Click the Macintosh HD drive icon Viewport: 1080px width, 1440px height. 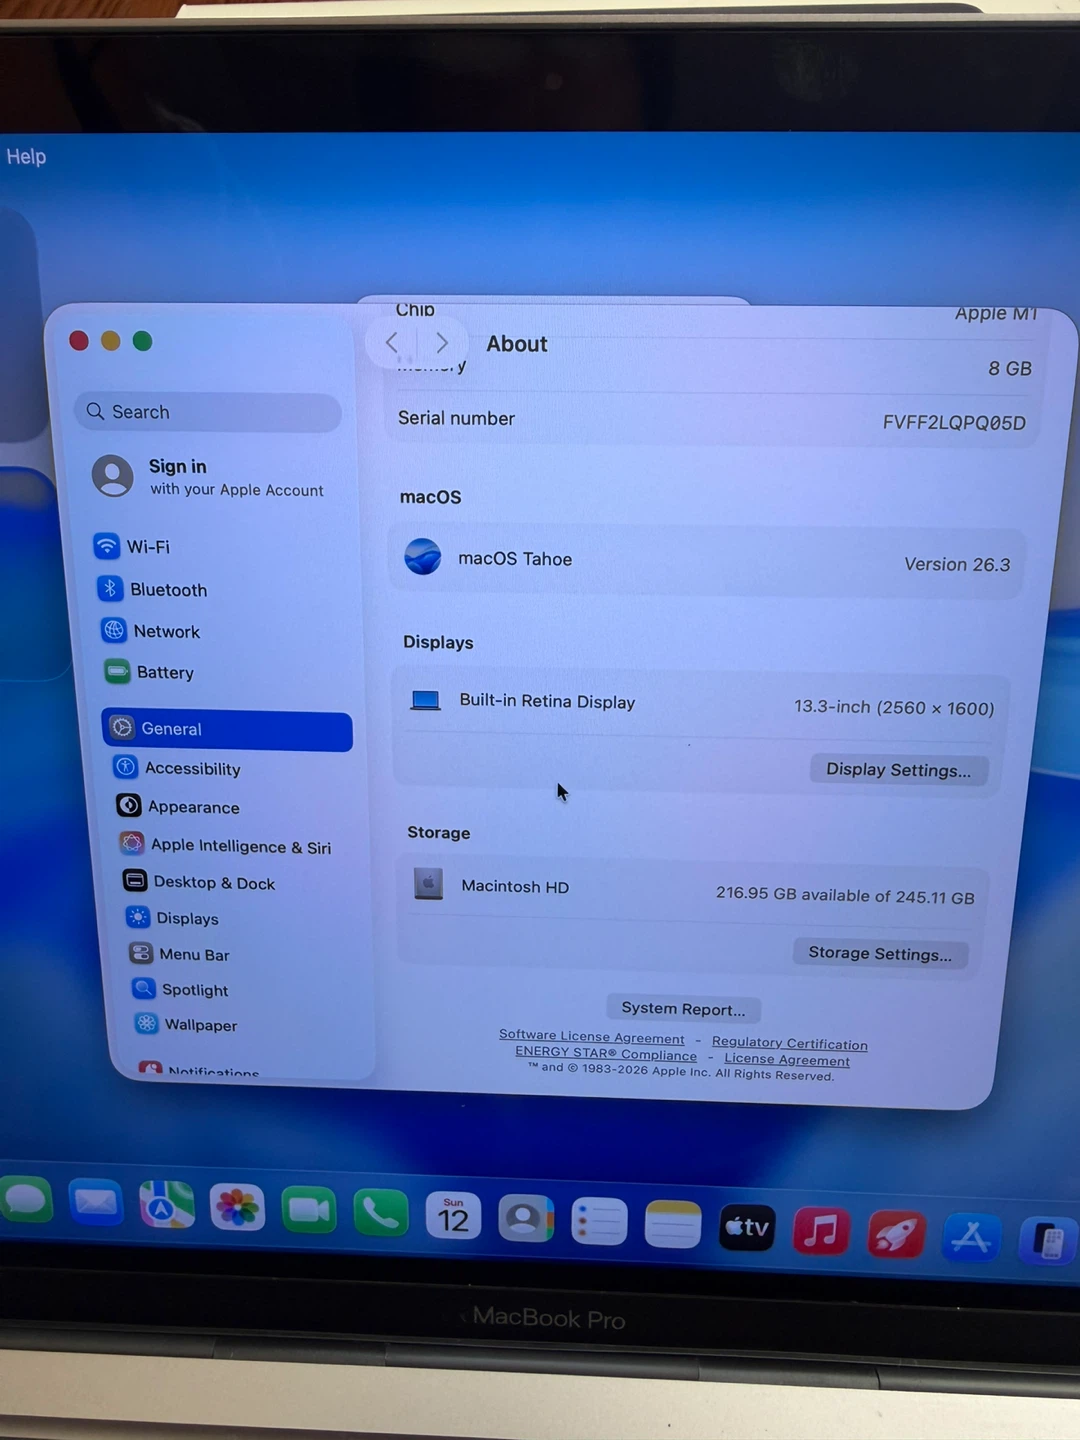pyautogui.click(x=429, y=884)
